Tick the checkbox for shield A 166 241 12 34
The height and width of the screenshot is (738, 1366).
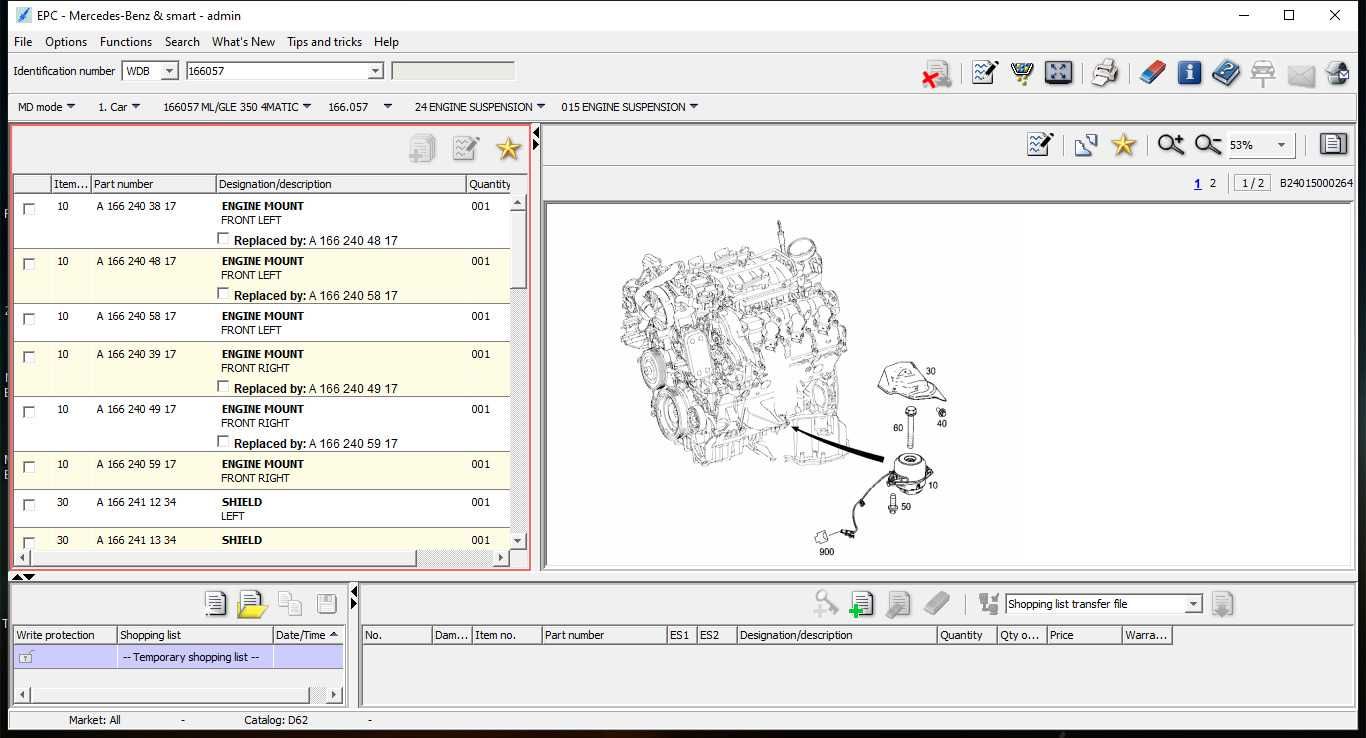click(29, 505)
